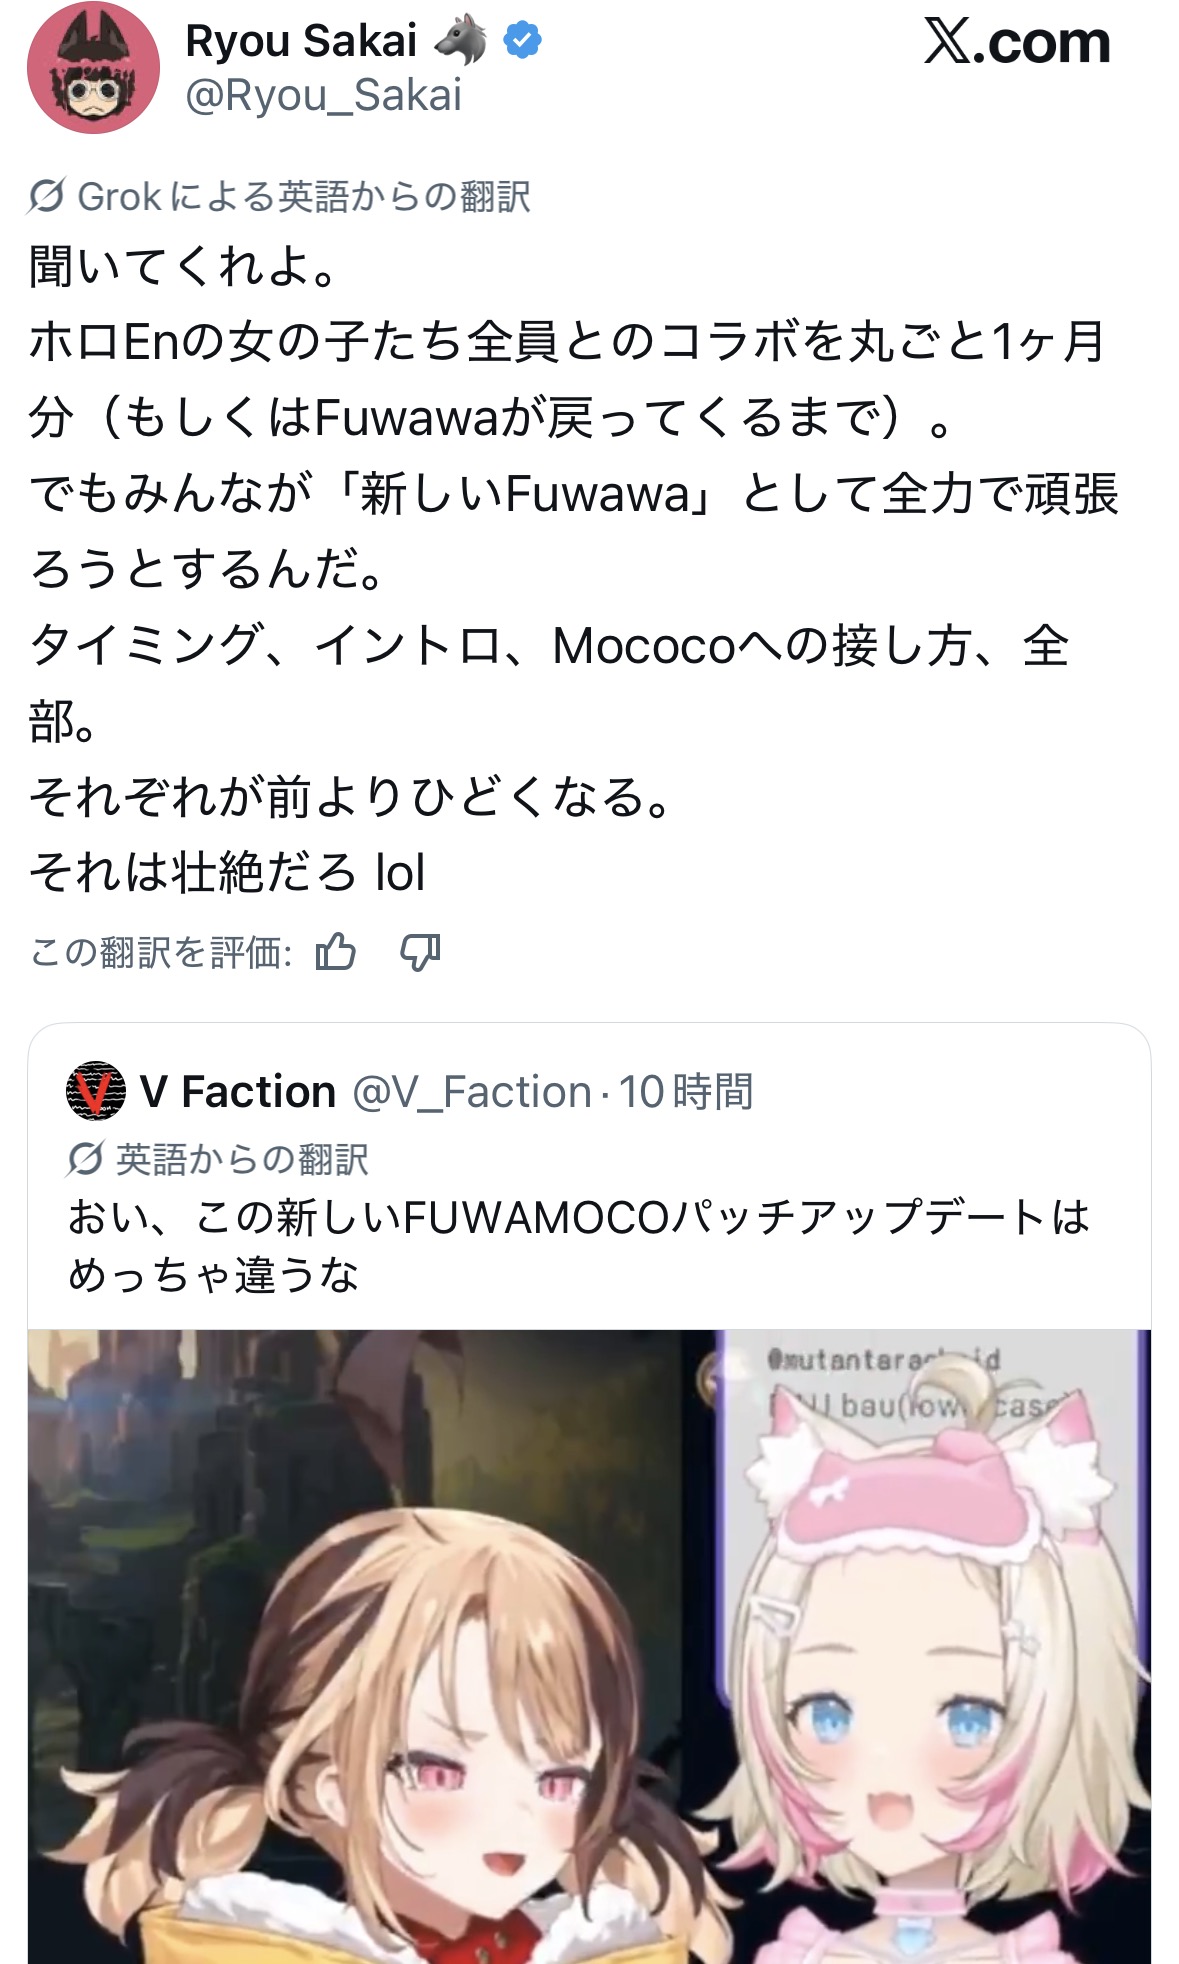Rate the translation with thumbs down

click(x=420, y=952)
